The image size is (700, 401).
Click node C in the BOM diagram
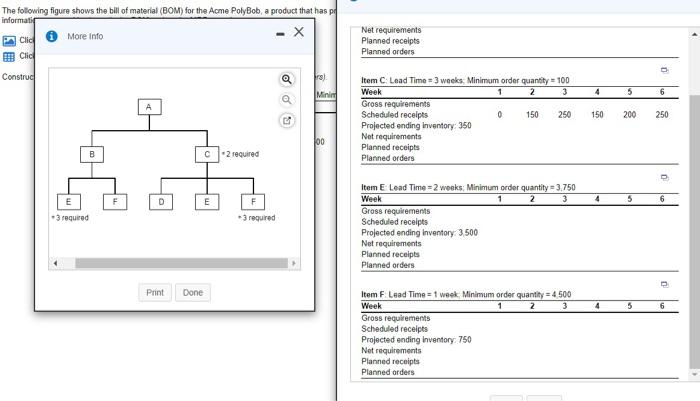(207, 154)
